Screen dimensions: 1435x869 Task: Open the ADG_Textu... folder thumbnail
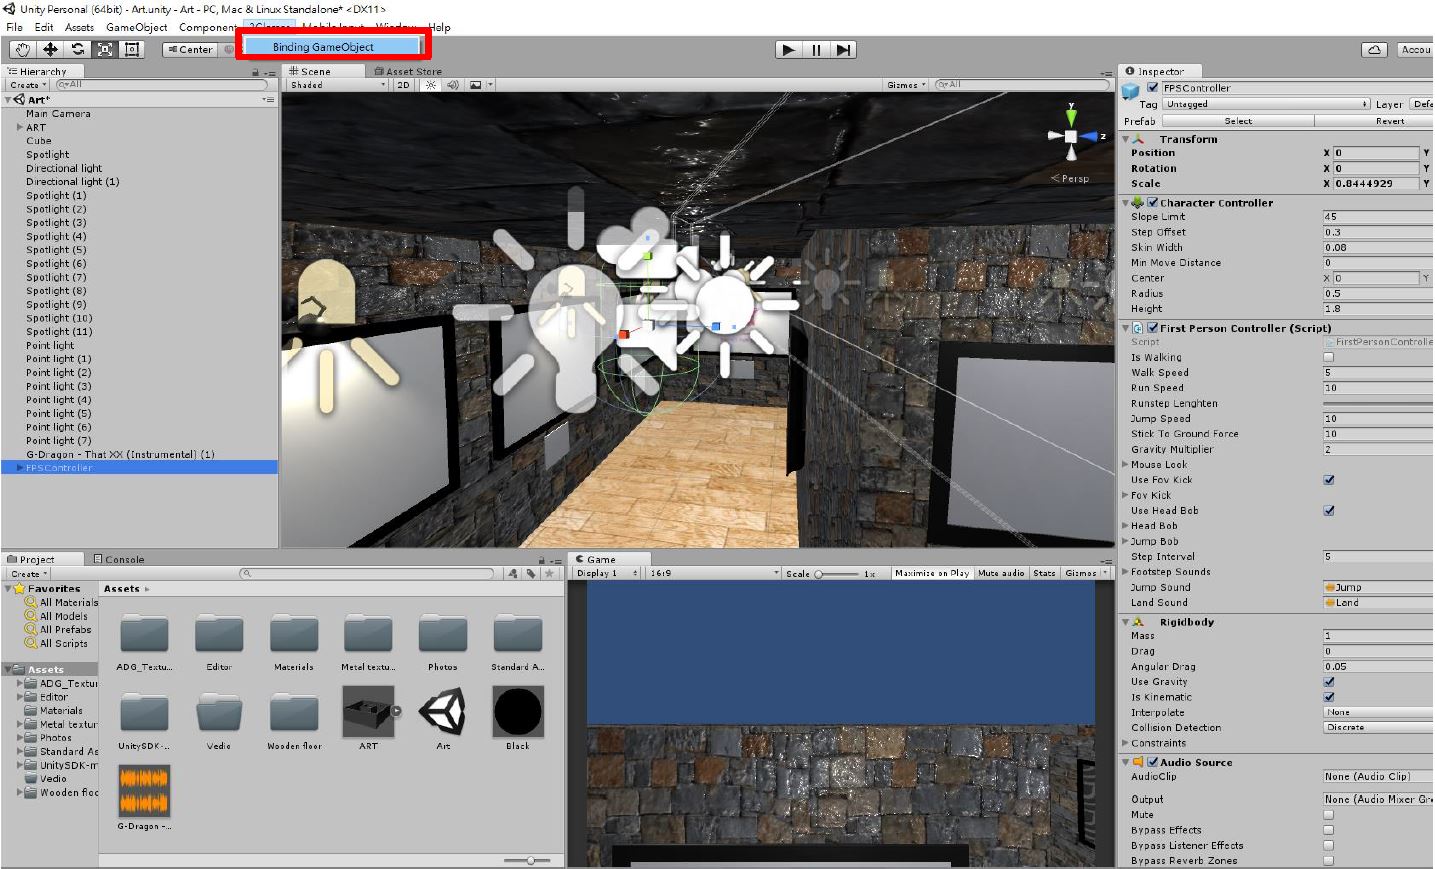(x=144, y=634)
